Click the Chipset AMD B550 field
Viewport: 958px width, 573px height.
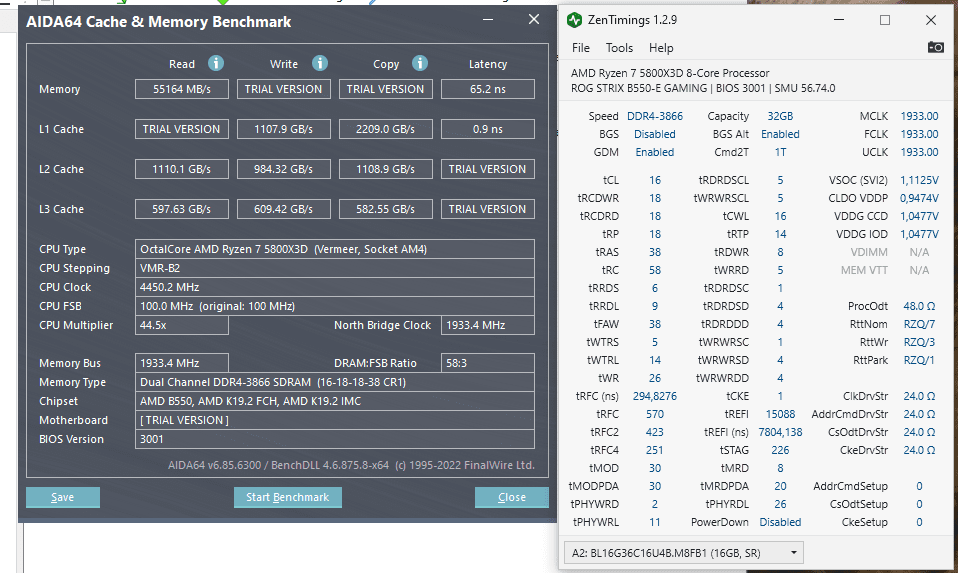pos(335,401)
